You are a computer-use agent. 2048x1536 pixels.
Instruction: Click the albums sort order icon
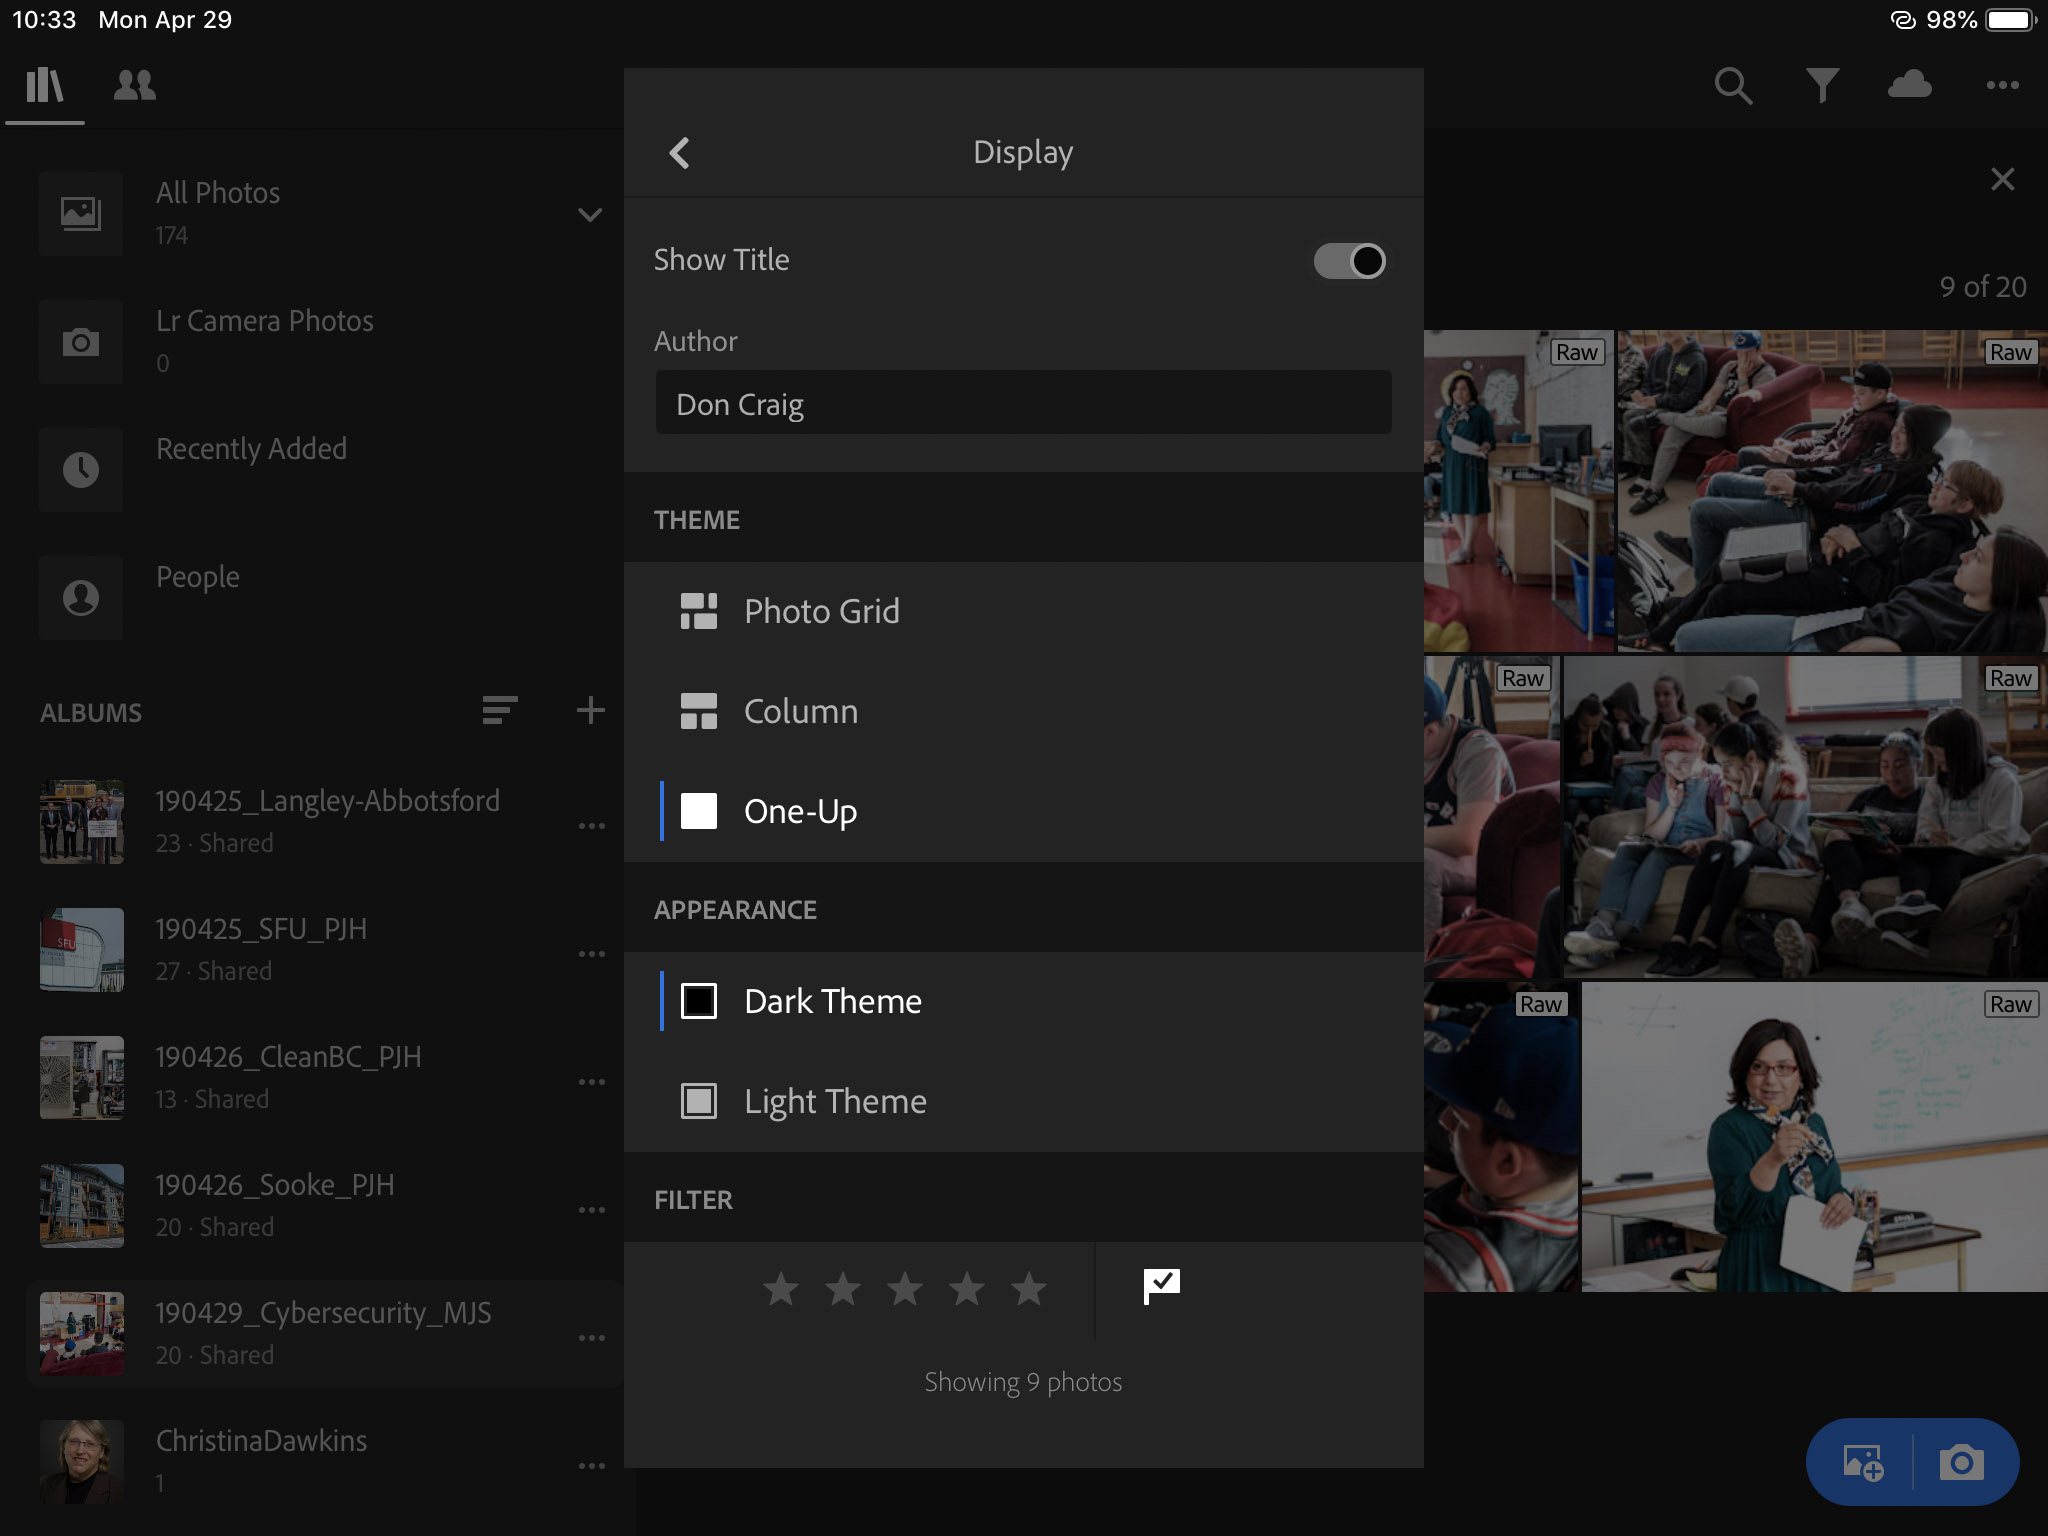coord(499,711)
